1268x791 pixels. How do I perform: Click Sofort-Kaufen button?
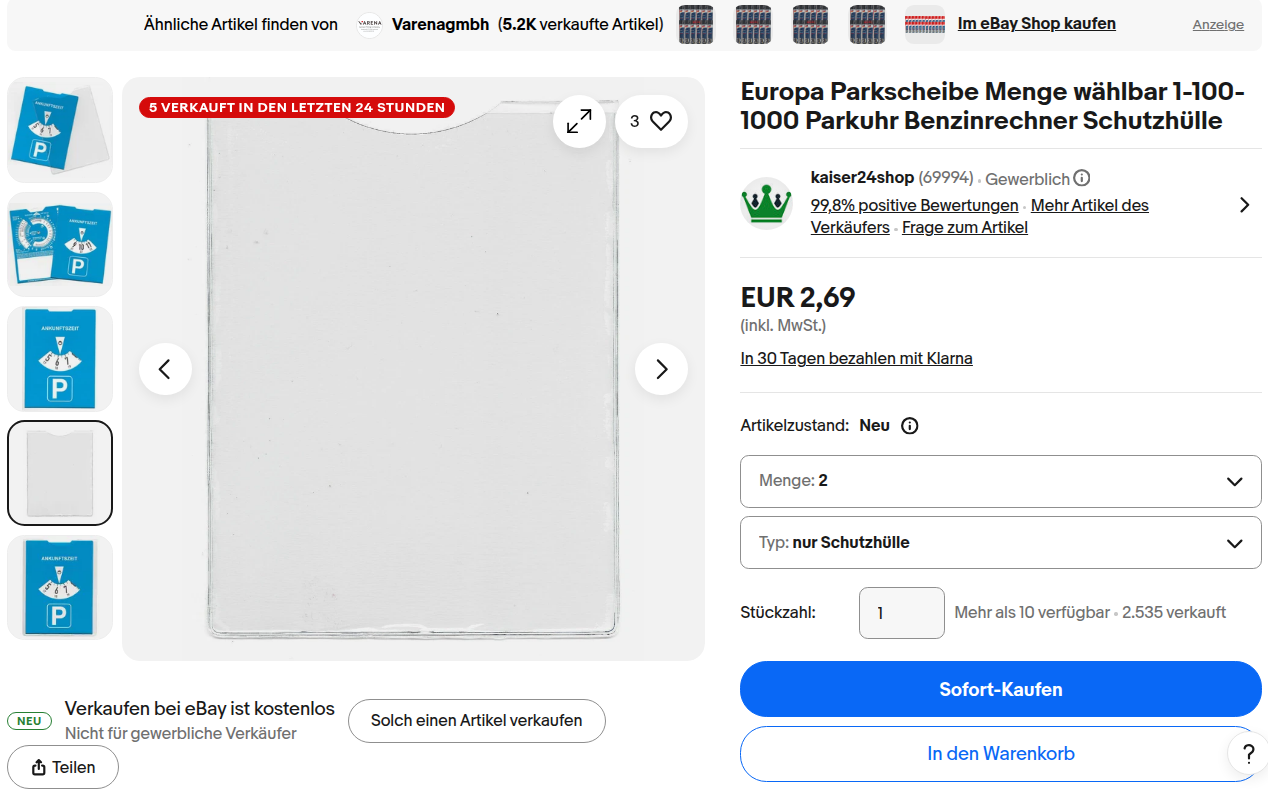1000,689
